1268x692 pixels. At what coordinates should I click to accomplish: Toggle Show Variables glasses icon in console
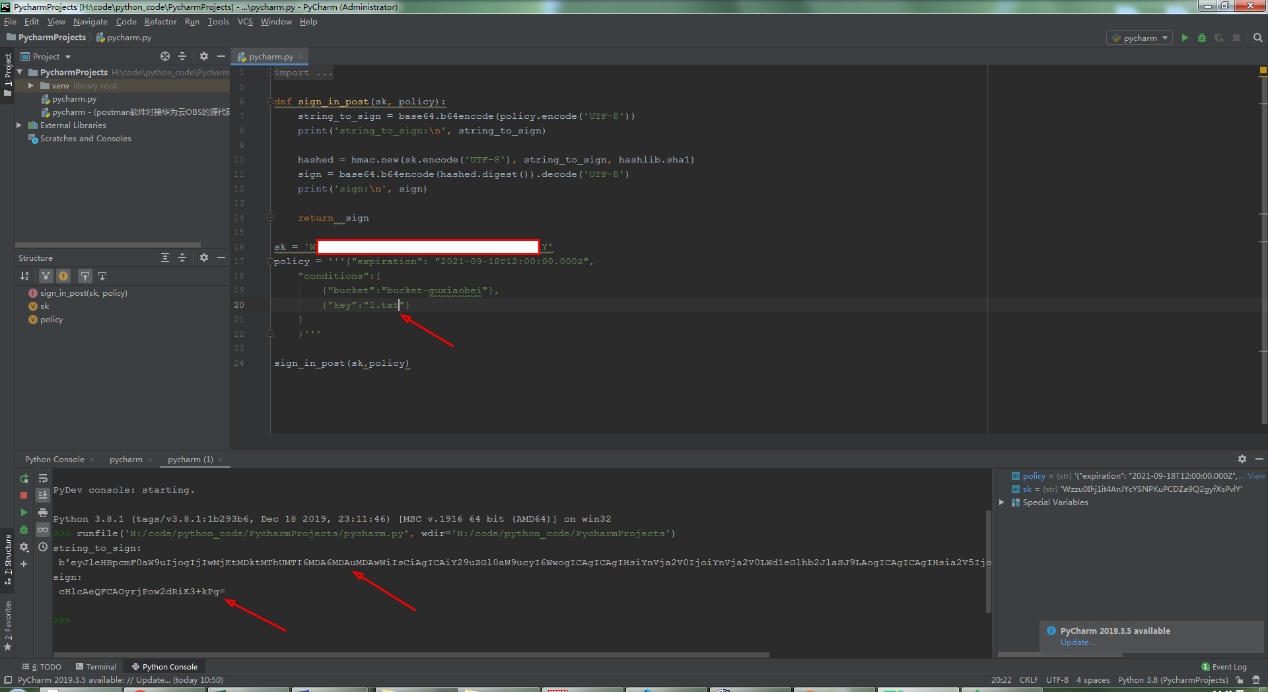pos(42,530)
